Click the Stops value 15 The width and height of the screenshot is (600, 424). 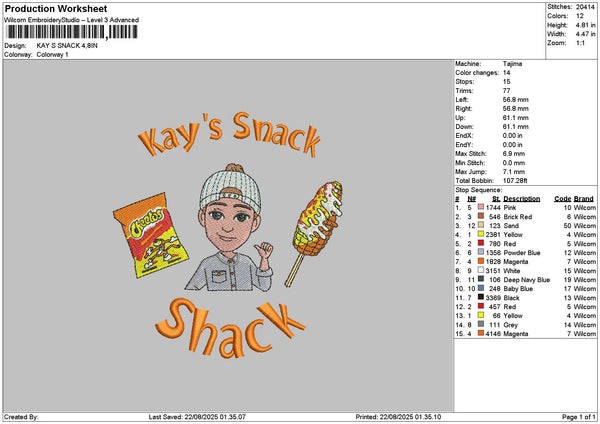(x=507, y=82)
